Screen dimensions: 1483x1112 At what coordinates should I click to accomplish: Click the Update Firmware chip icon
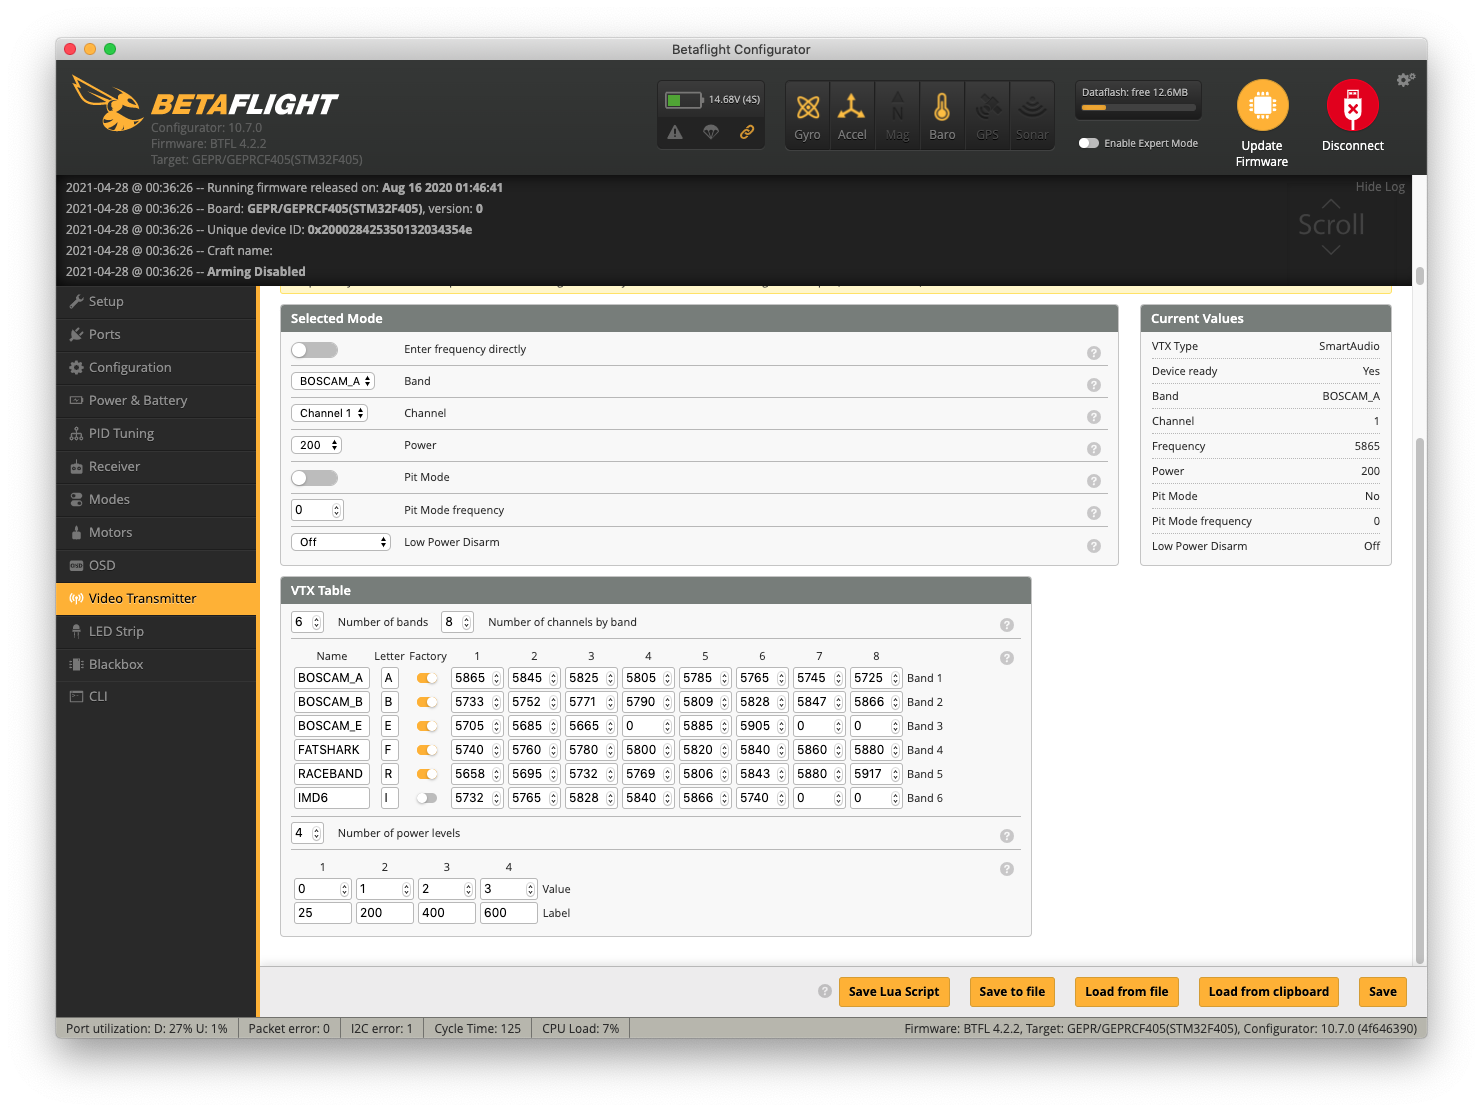(1262, 105)
